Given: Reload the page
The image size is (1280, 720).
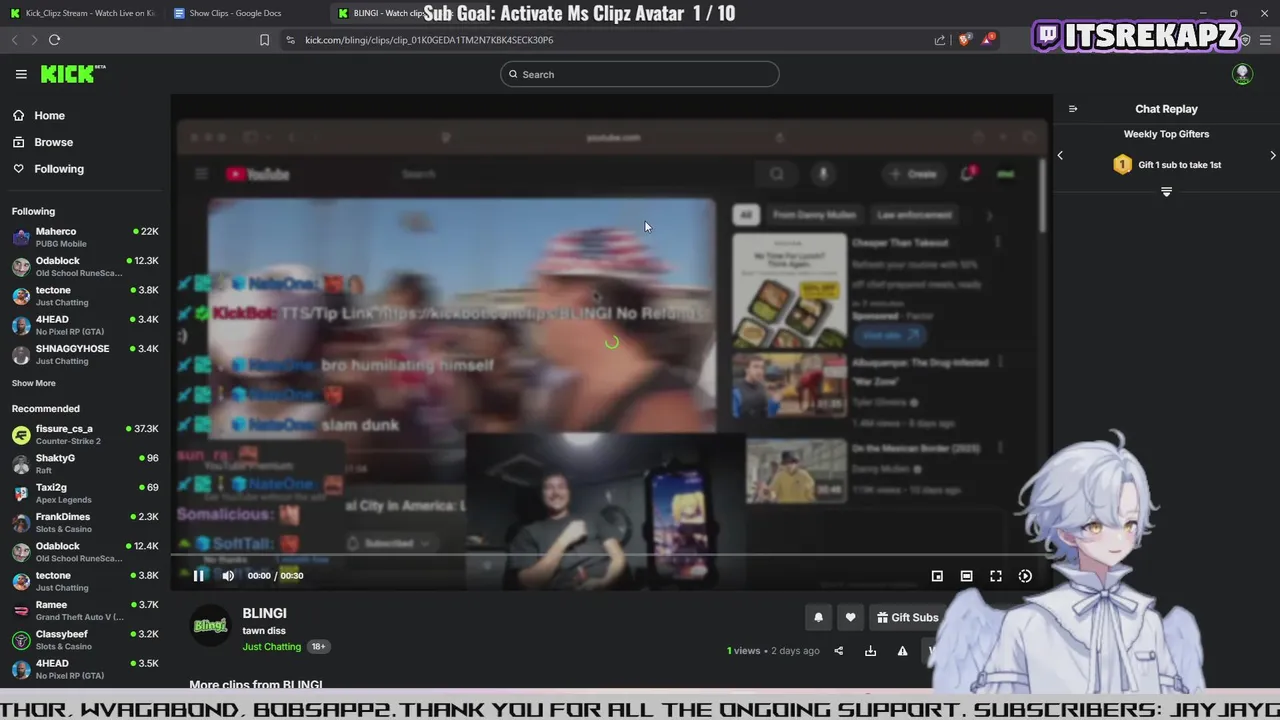Looking at the screenshot, I should point(54,40).
